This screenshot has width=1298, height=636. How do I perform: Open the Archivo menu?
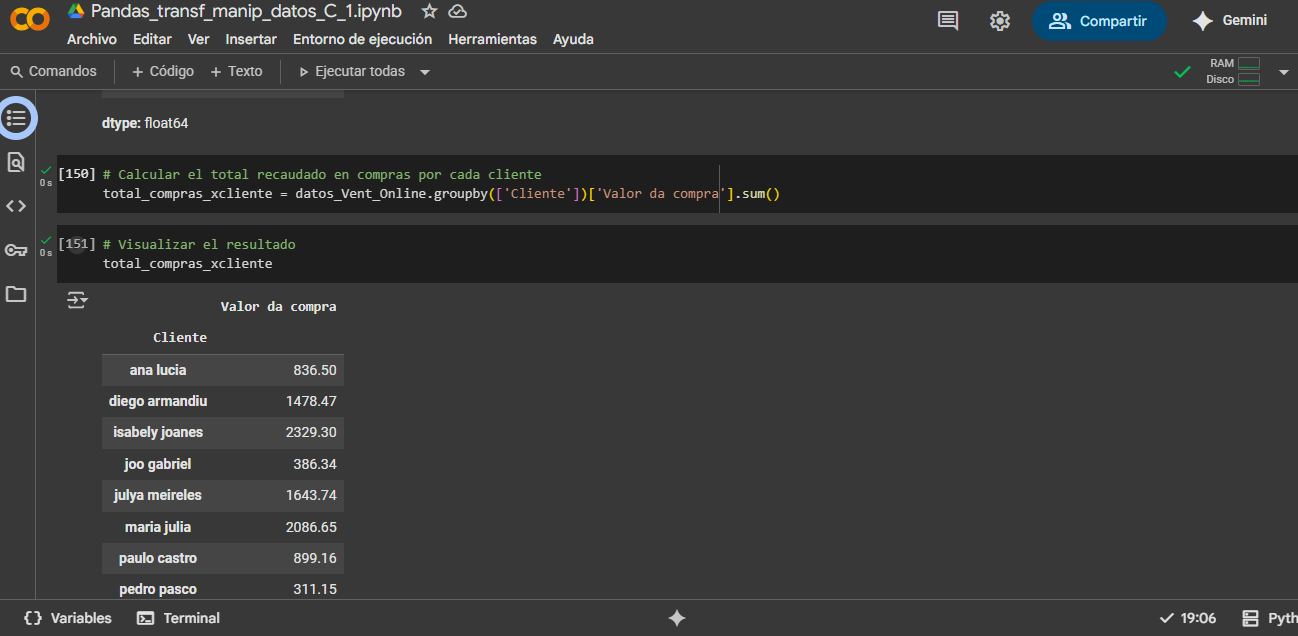[92, 39]
